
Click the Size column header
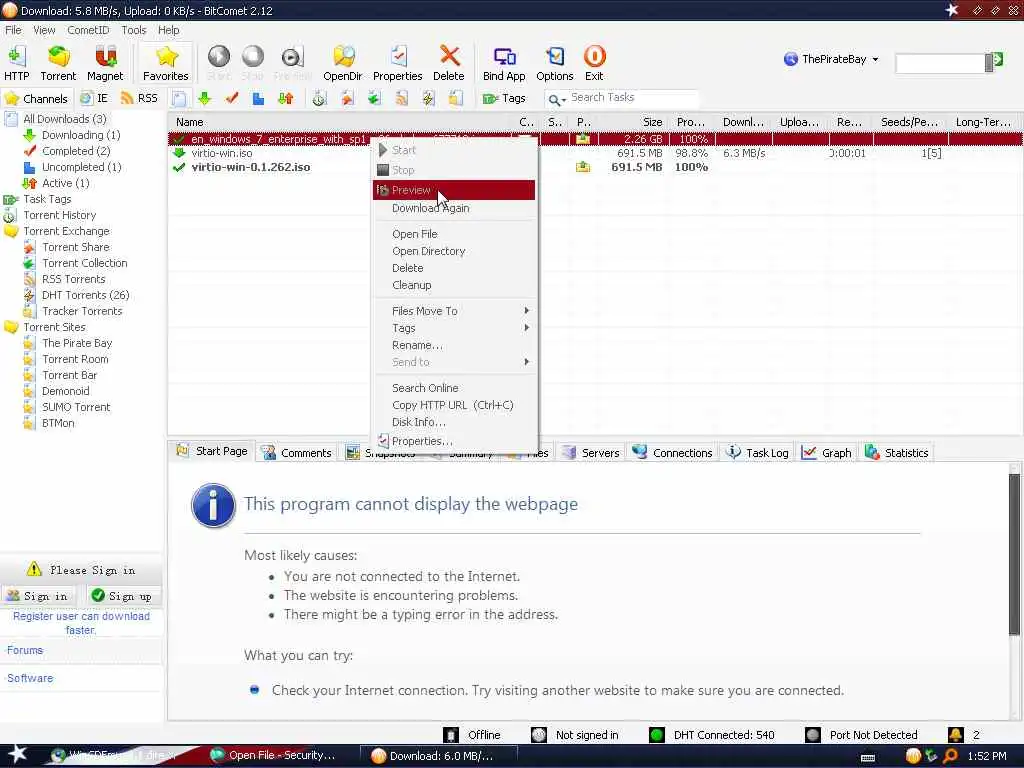(x=633, y=122)
